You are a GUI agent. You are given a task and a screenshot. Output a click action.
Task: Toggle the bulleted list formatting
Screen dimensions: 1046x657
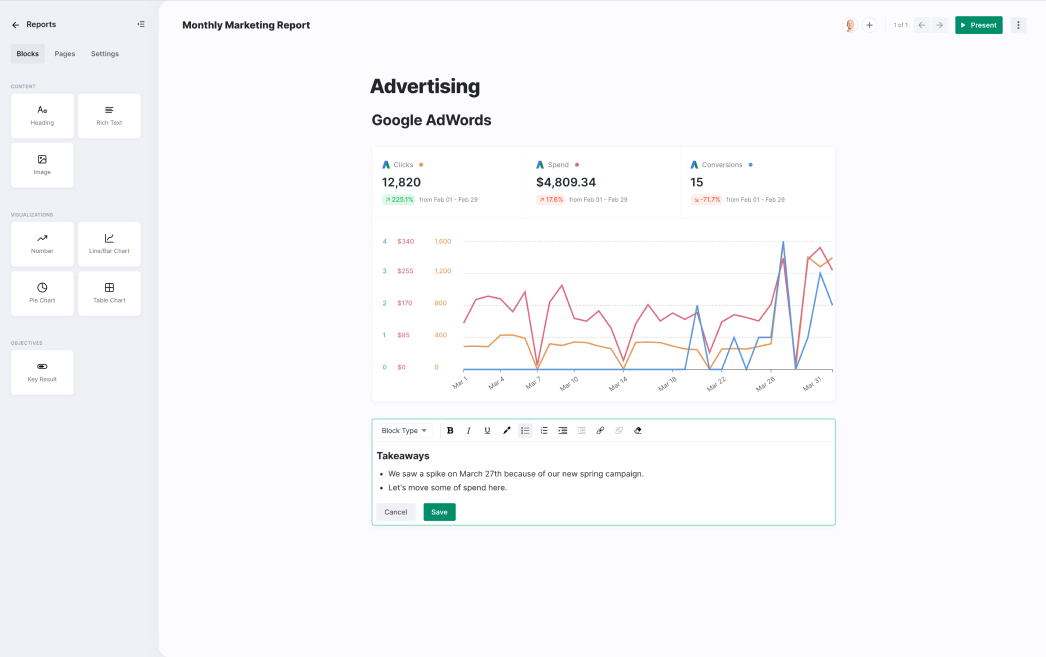(525, 430)
